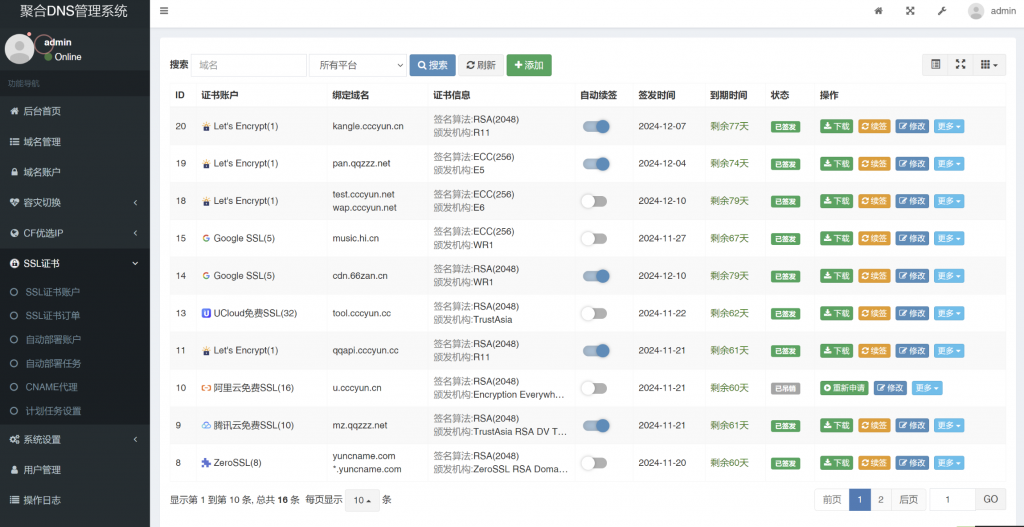Viewport: 1024px width, 527px height.
Task: Open SSL证书账户 submenu item
Action: tap(75, 291)
